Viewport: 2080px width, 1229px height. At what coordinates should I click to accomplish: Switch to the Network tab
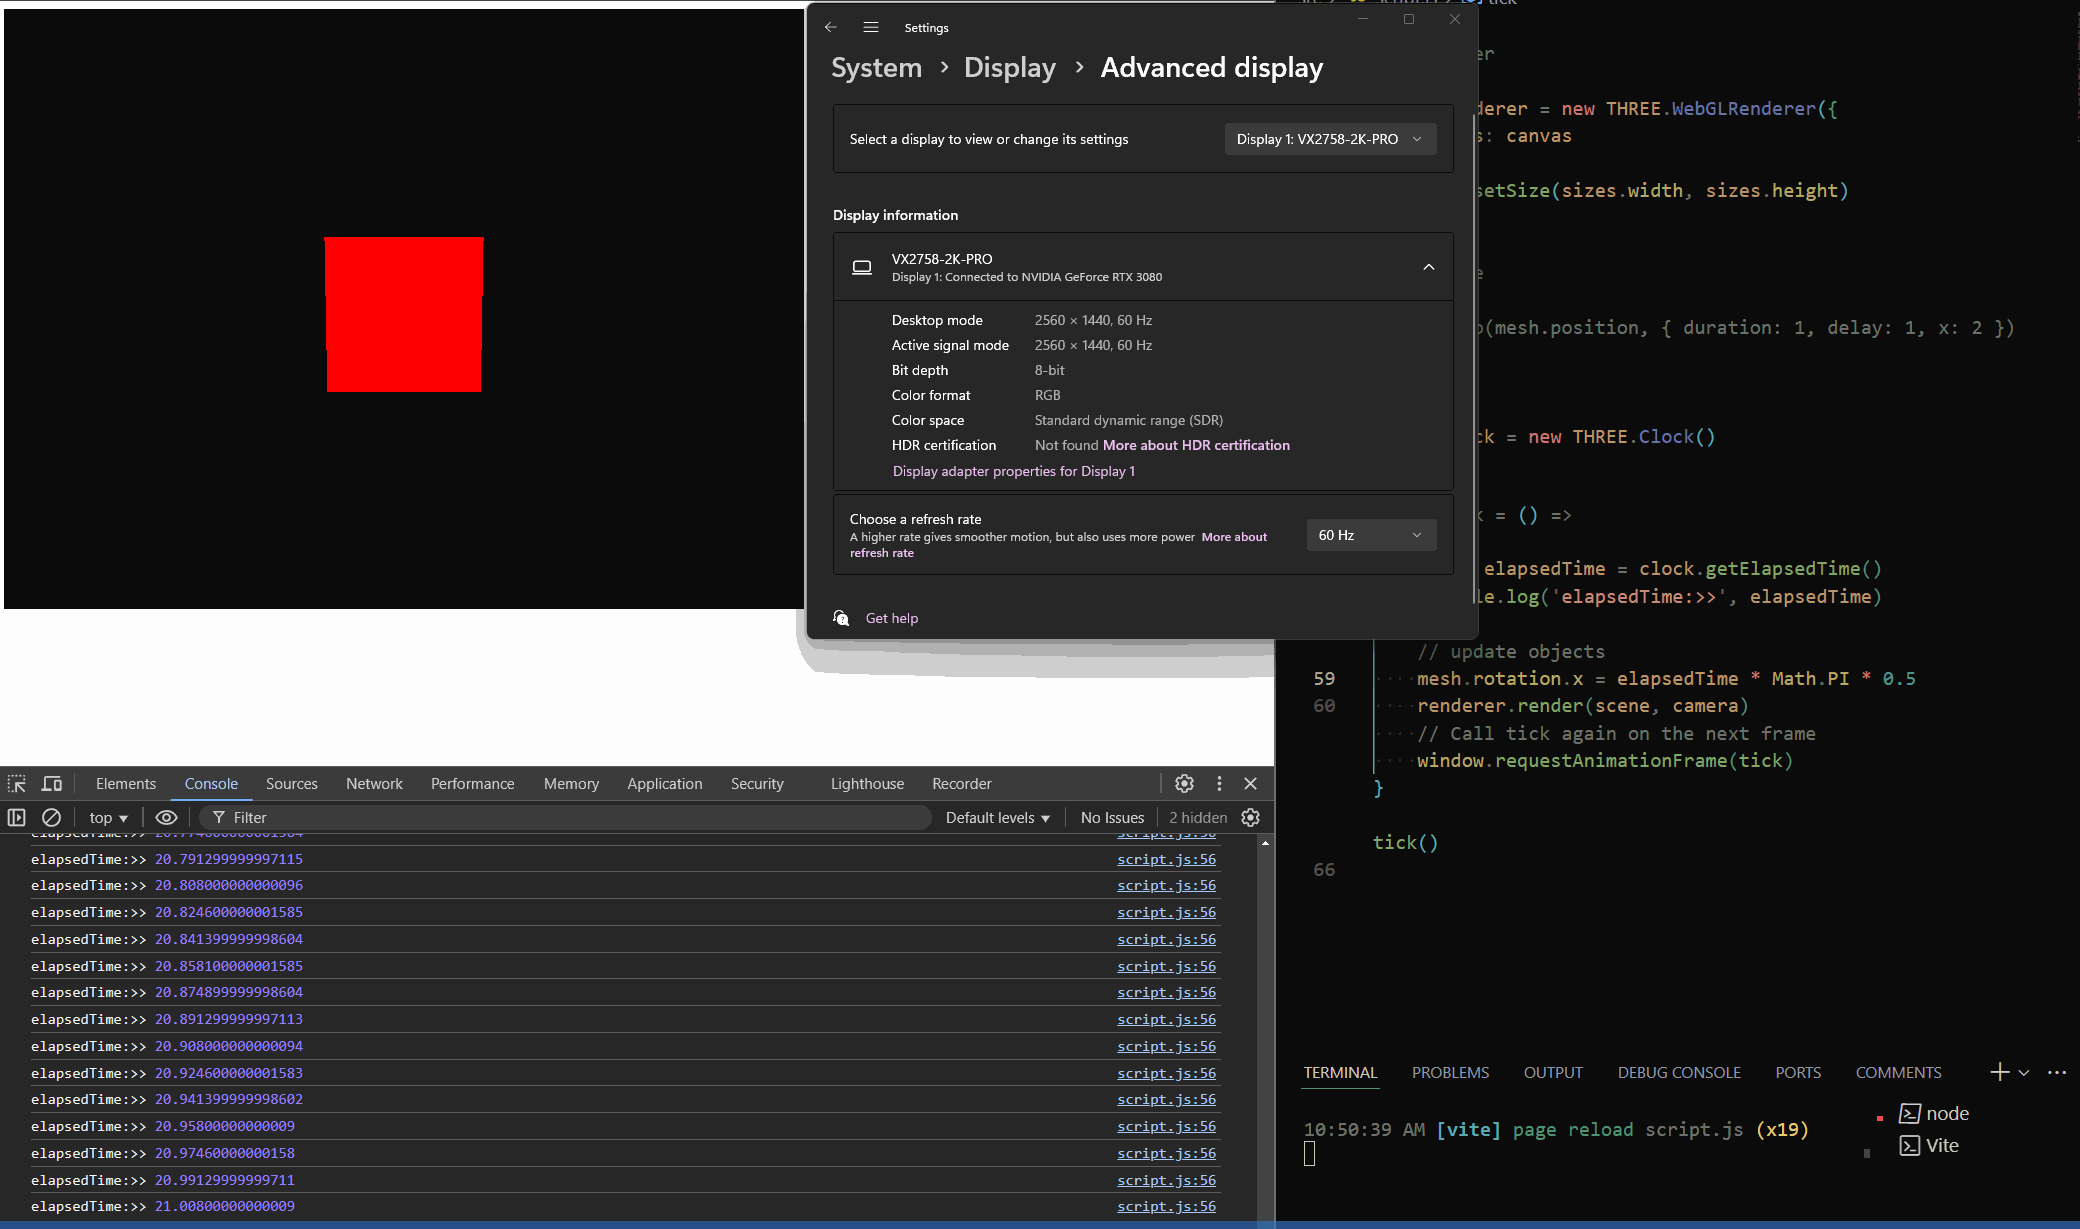[374, 784]
